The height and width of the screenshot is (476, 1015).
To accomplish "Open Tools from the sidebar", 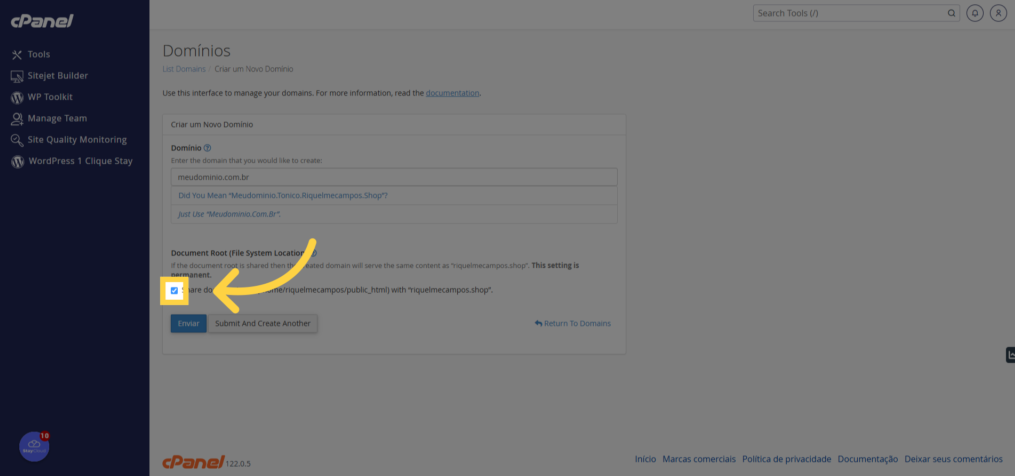I will pyautogui.click(x=39, y=54).
